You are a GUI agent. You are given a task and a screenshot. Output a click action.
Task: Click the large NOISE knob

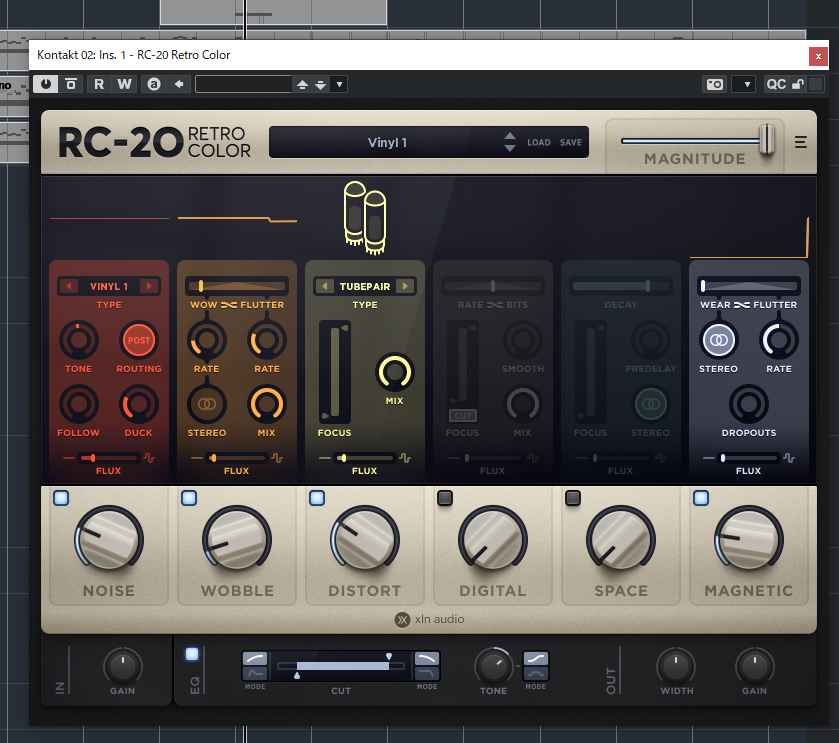109,538
